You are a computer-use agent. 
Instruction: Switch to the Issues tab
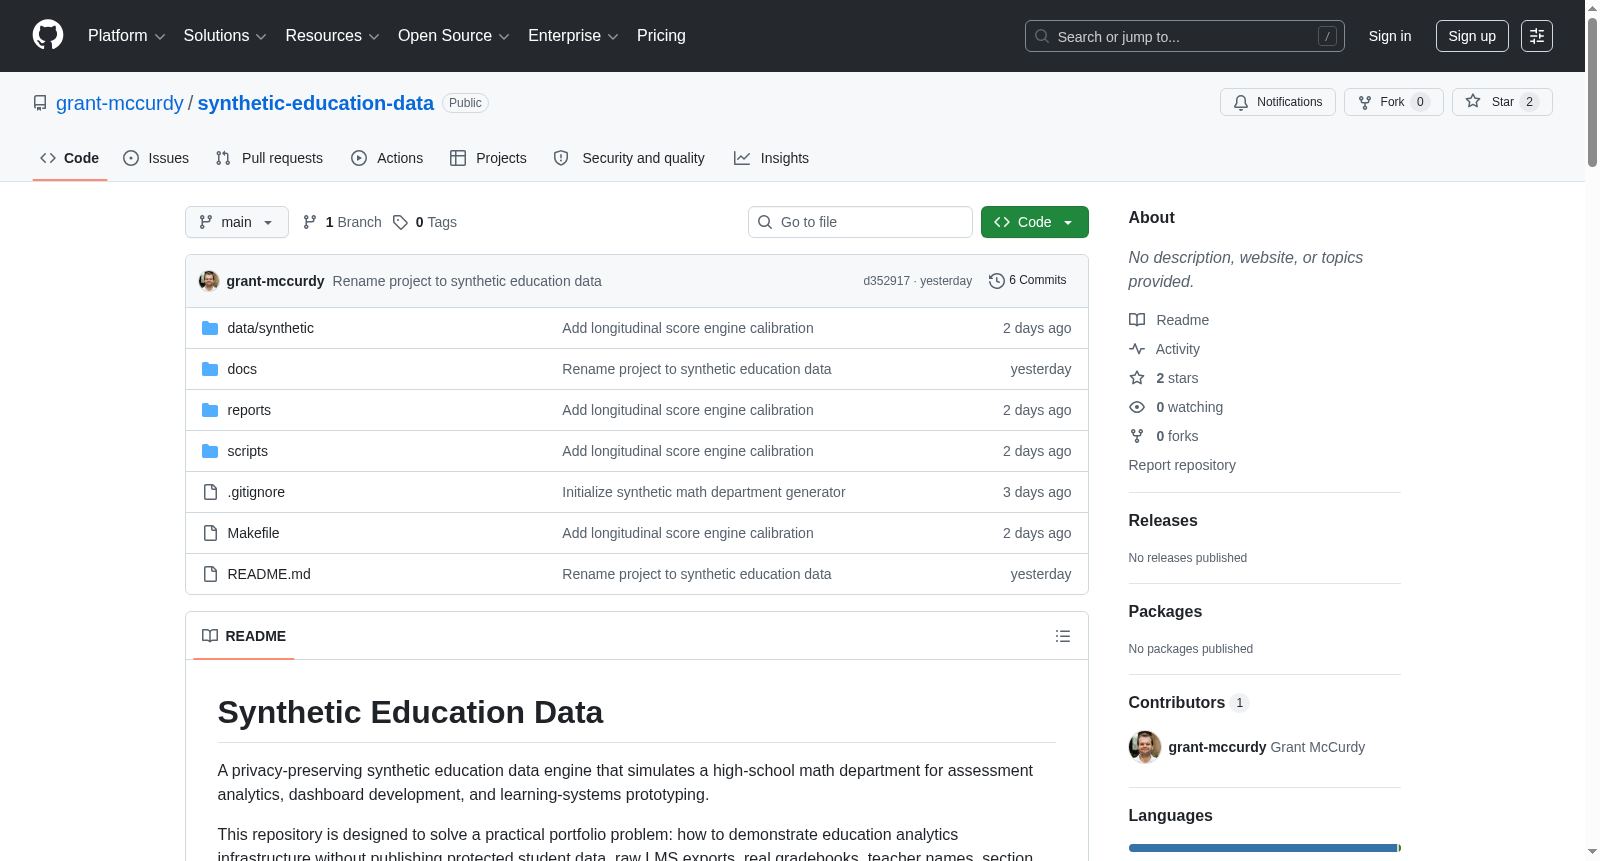pos(156,158)
